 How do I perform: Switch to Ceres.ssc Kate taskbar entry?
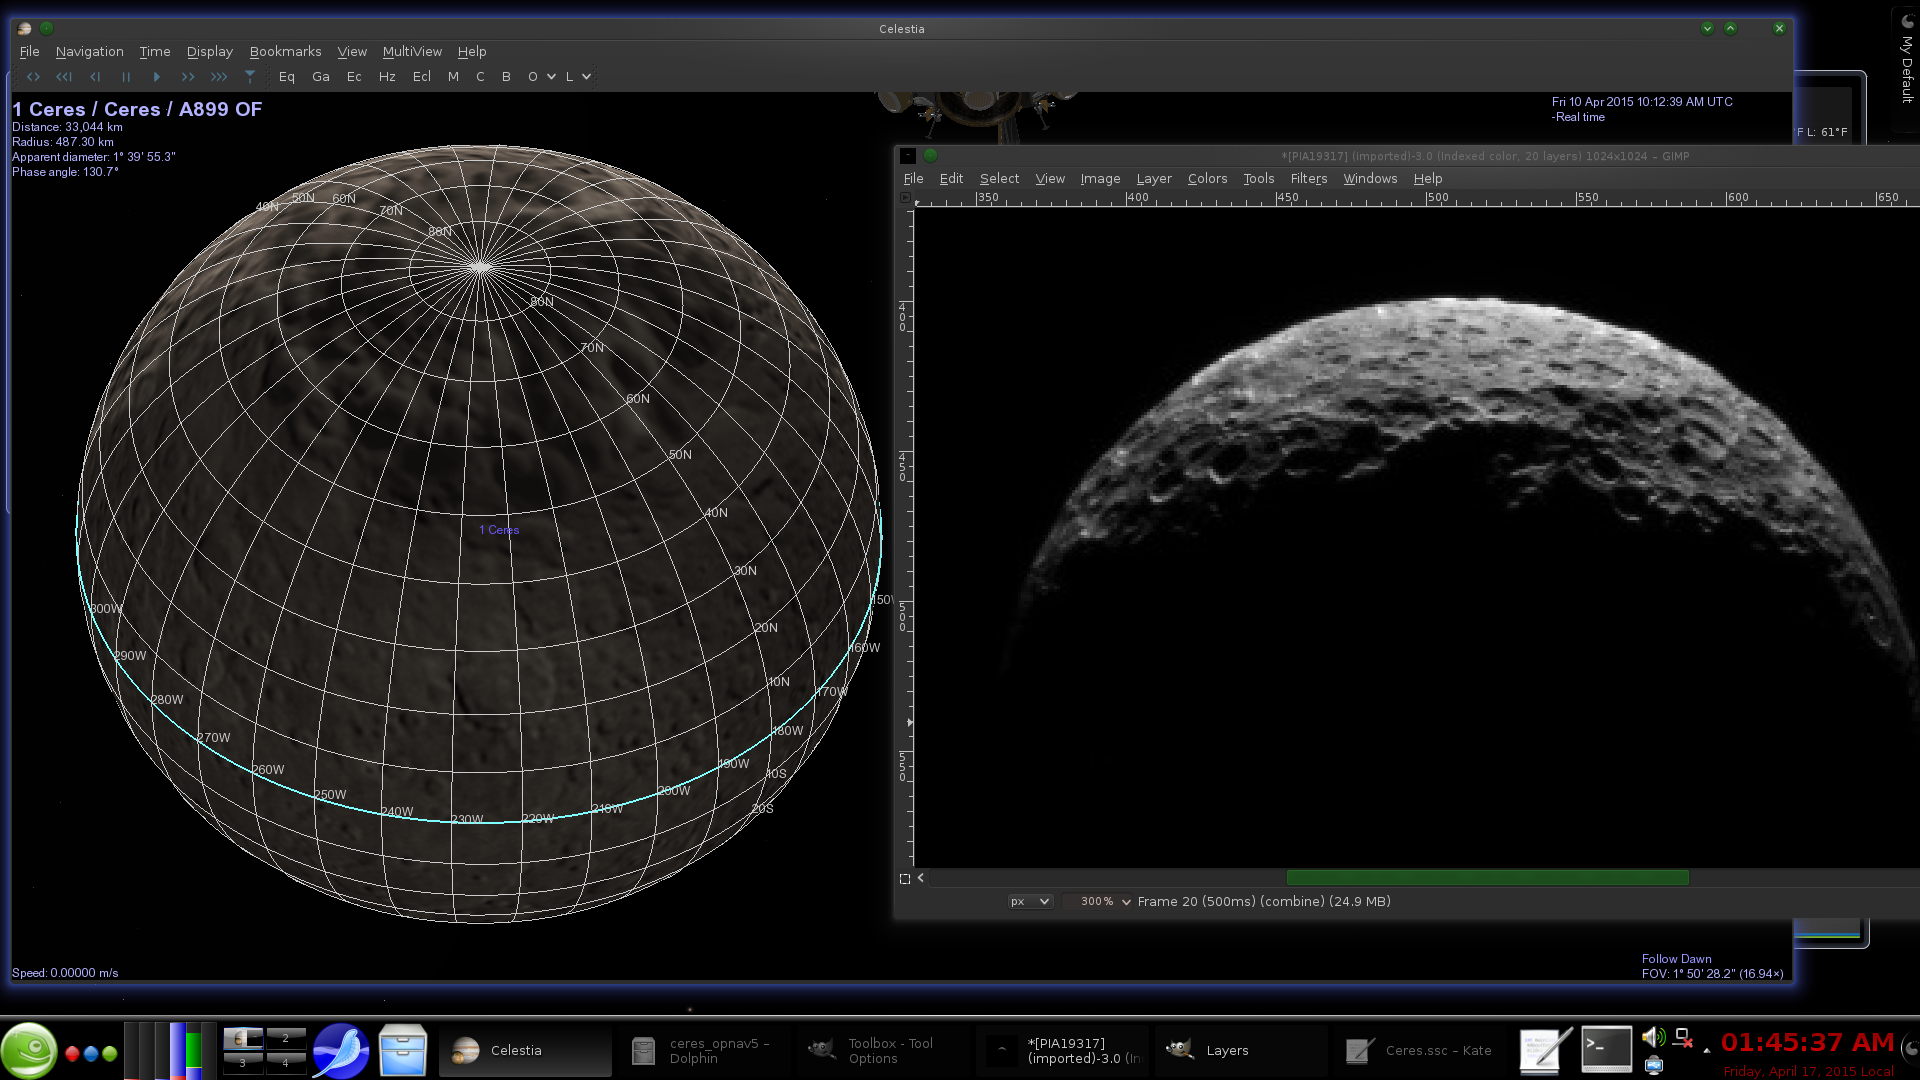pyautogui.click(x=1420, y=1051)
